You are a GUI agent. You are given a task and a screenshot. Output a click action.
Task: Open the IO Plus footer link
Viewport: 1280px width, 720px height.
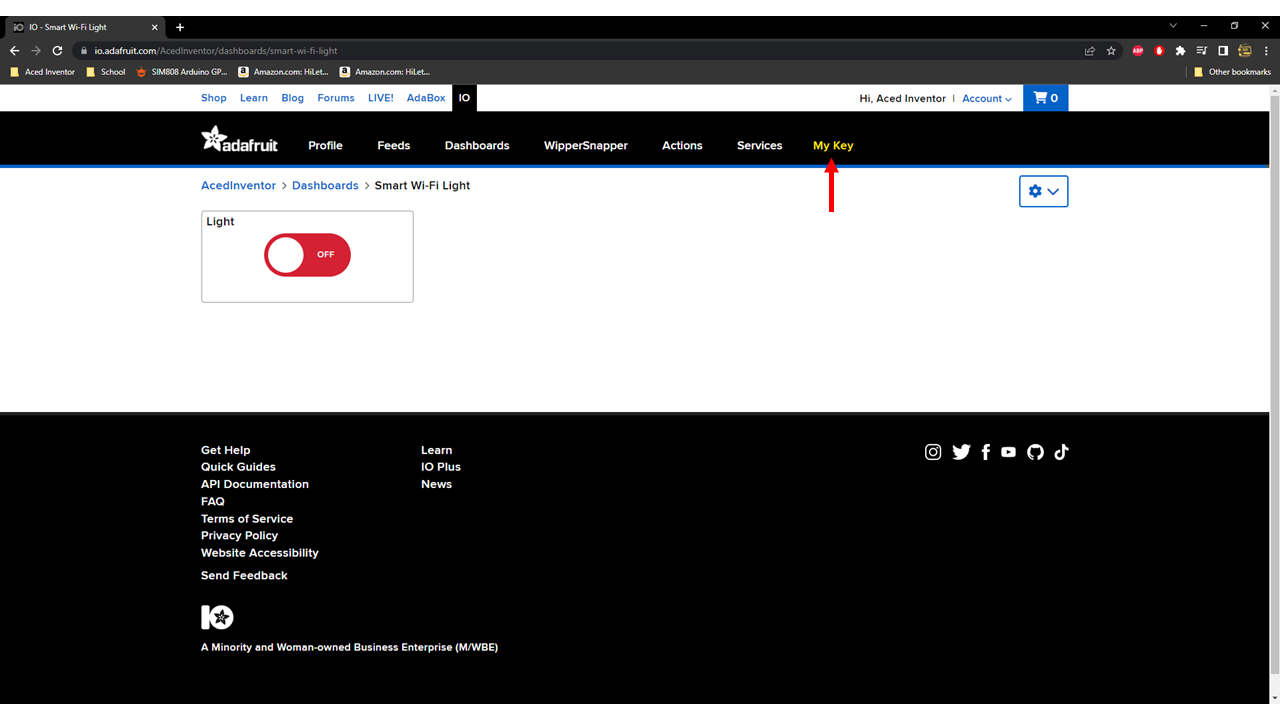click(441, 467)
